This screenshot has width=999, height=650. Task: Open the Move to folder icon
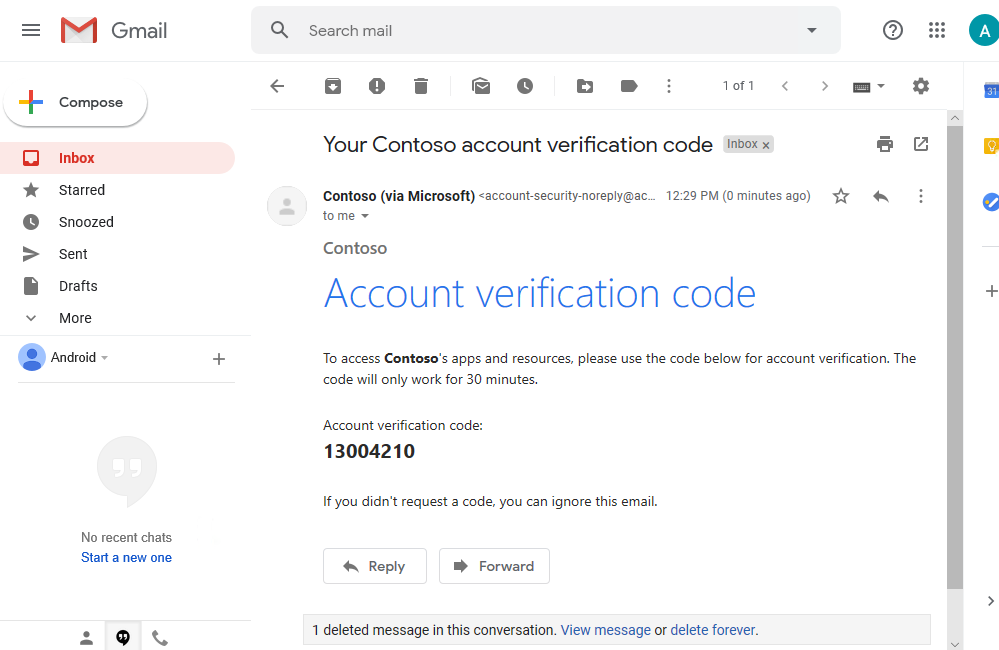[x=585, y=86]
